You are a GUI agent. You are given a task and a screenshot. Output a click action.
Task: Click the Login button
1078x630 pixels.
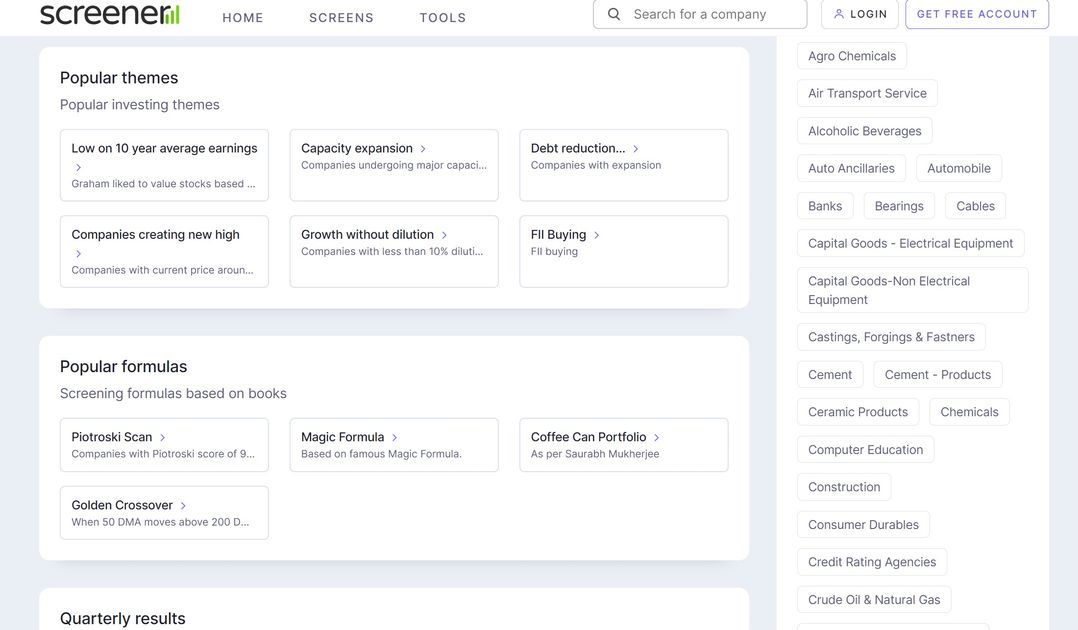pyautogui.click(x=859, y=14)
